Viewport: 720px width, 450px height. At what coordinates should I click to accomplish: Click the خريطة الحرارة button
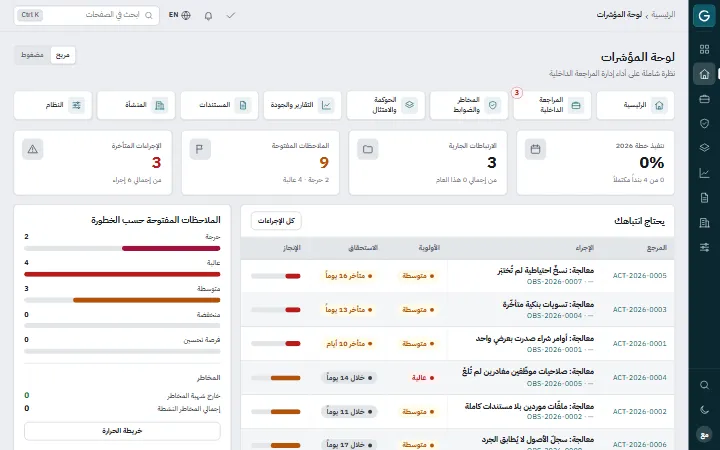point(122,431)
